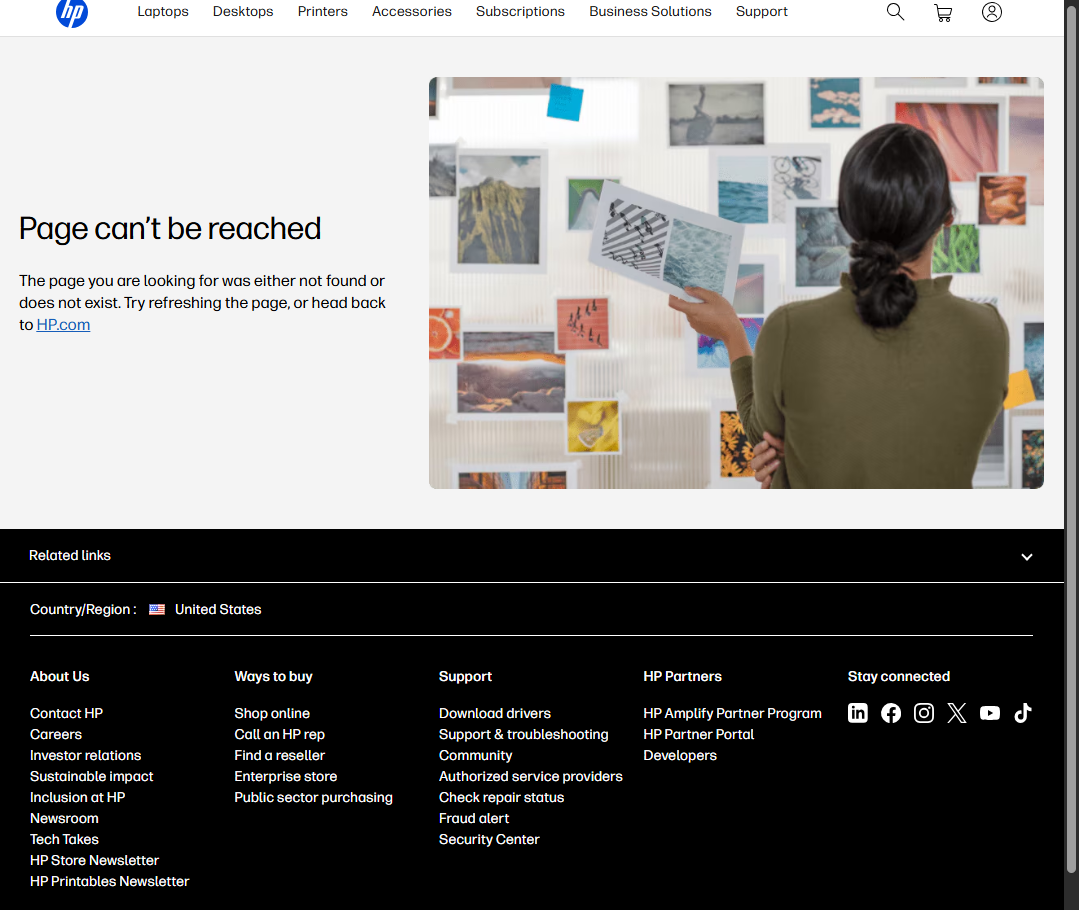Screen dimensions: 1079x910
Task: Open Security Center link
Action: click(x=489, y=839)
